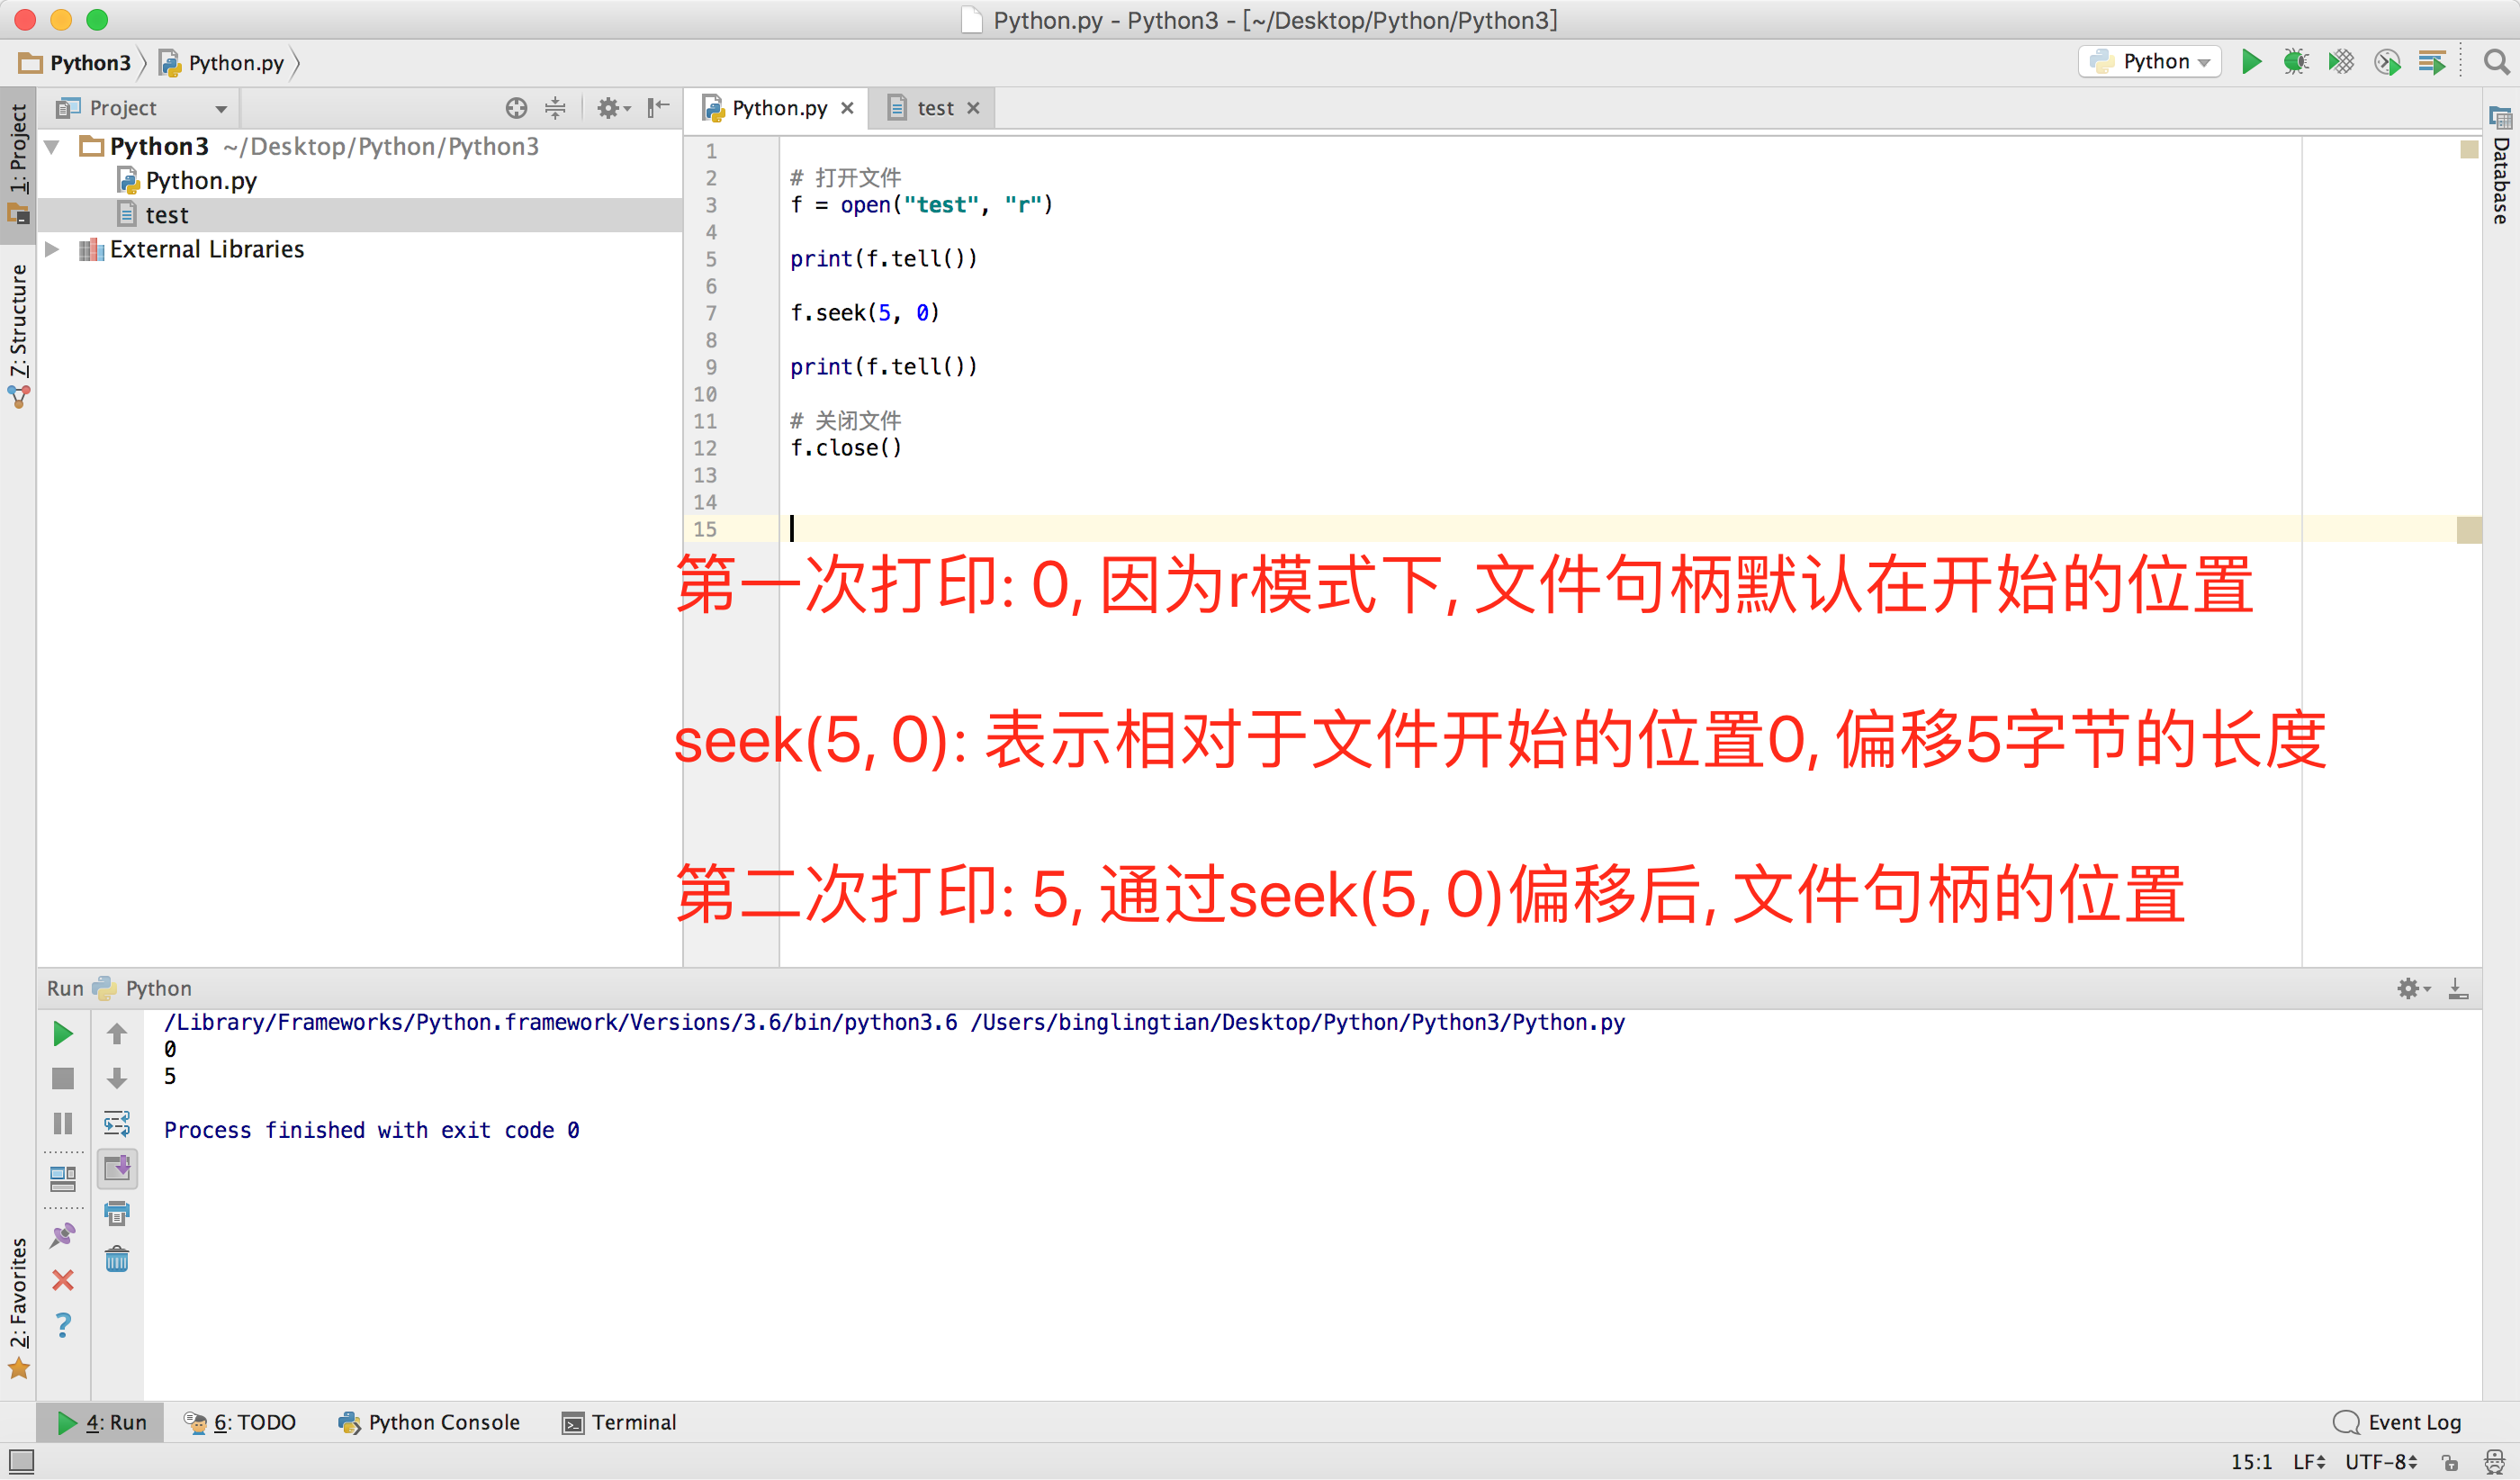The width and height of the screenshot is (2520, 1480).
Task: Click Scroll from Source target icon
Action: pyautogui.click(x=516, y=108)
